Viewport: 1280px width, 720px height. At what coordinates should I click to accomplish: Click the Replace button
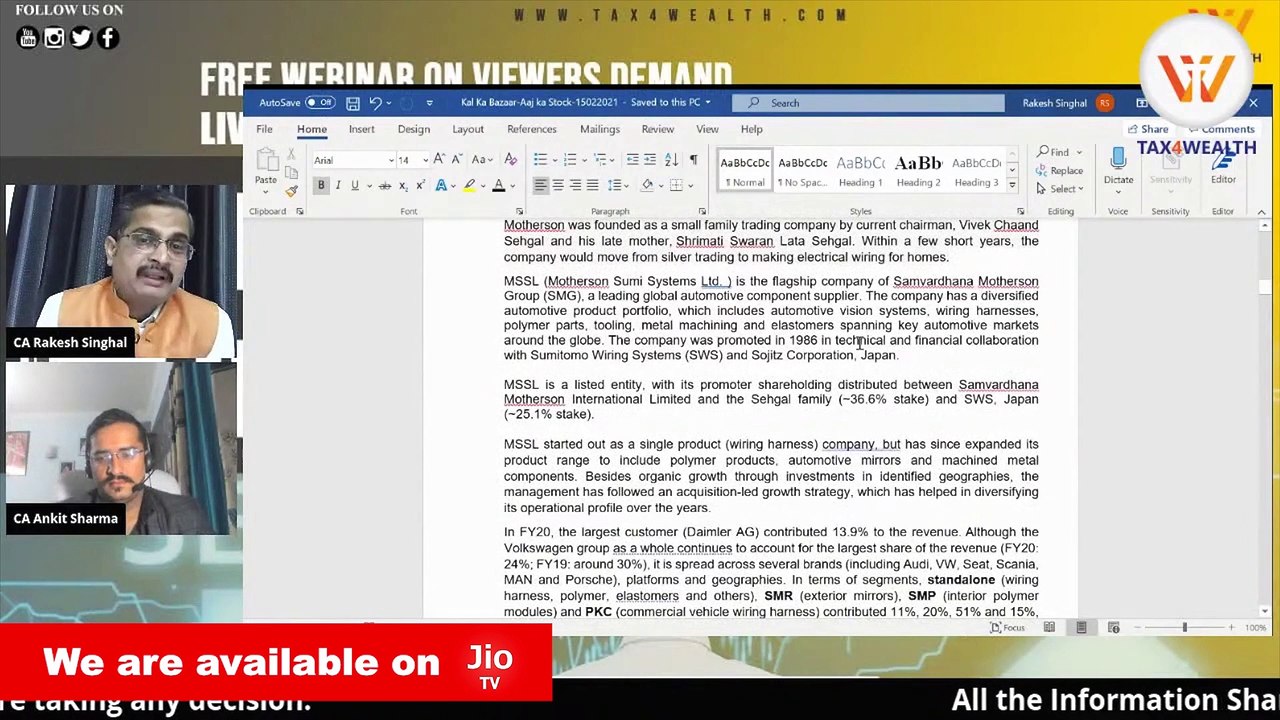1061,171
